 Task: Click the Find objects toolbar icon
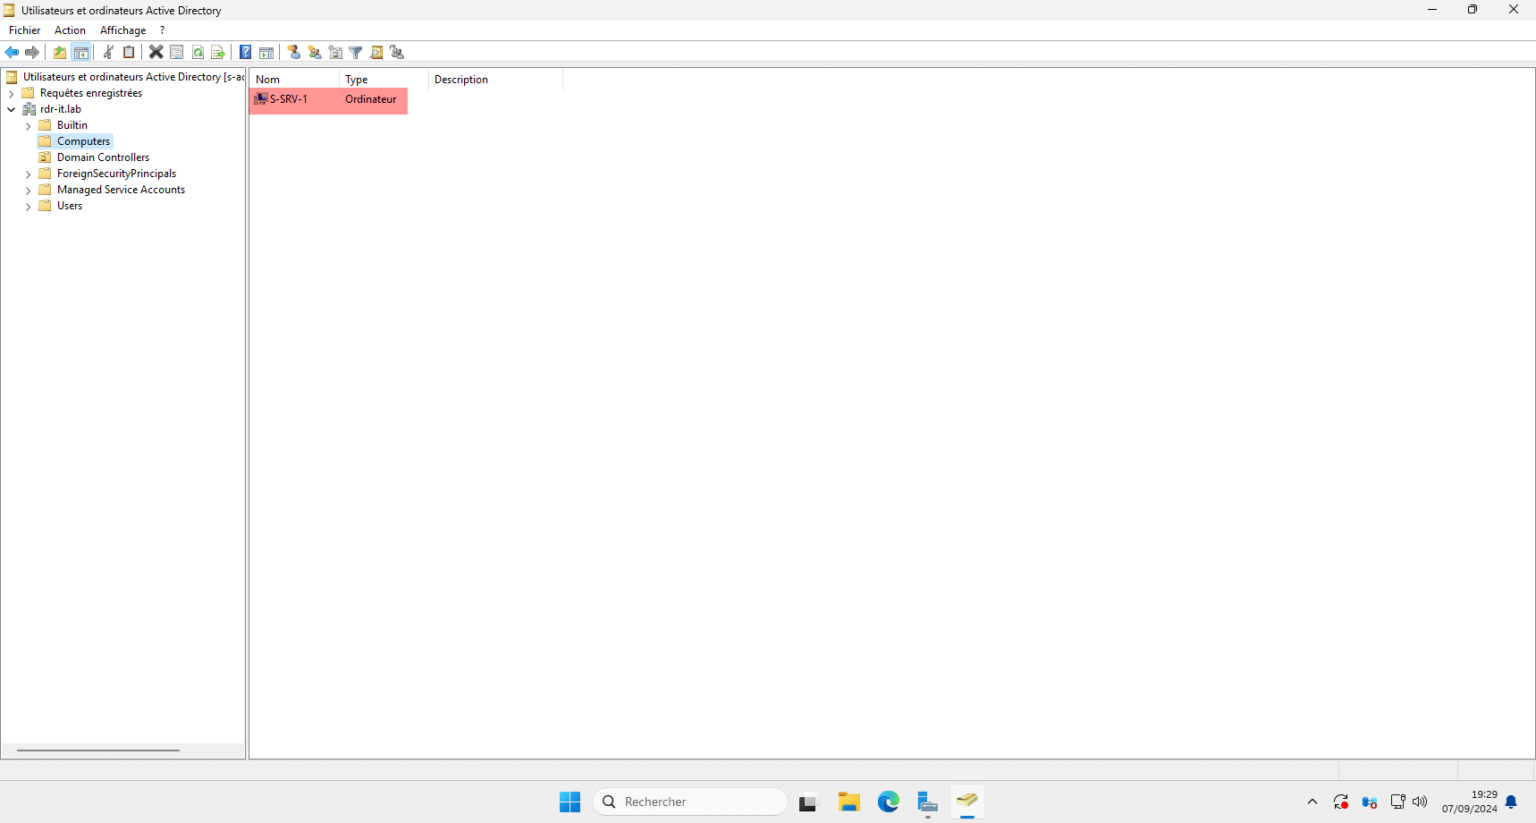pyautogui.click(x=376, y=52)
